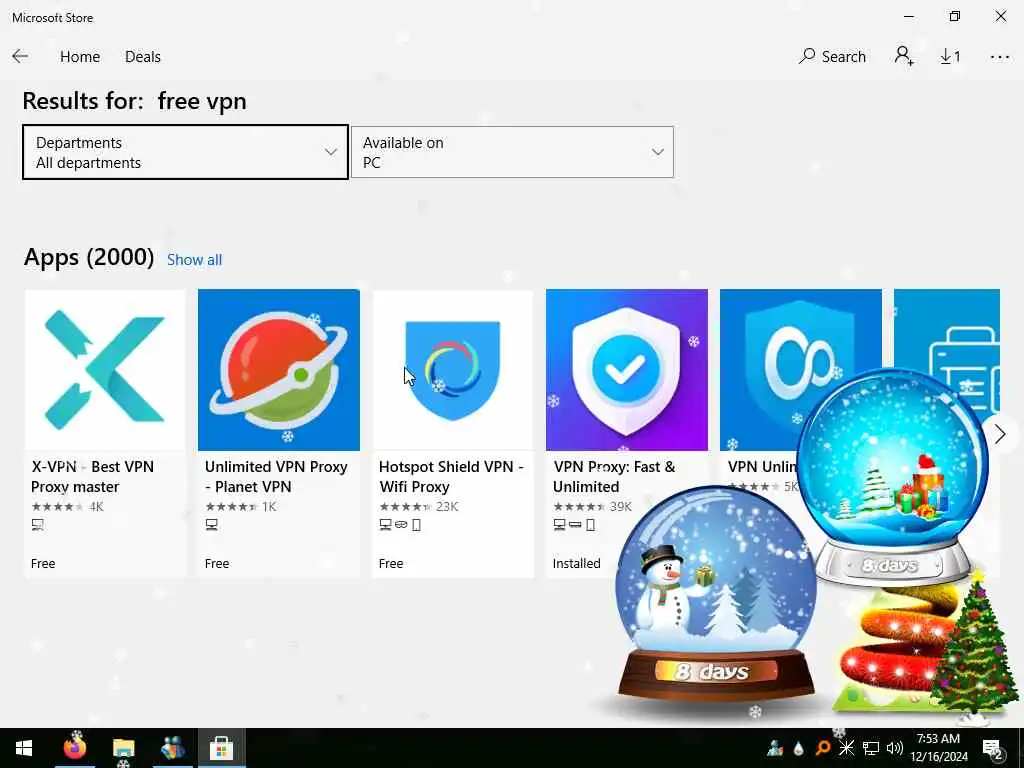Viewport: 1024px width, 768px height.
Task: Open the network tray icon
Action: [x=871, y=748]
